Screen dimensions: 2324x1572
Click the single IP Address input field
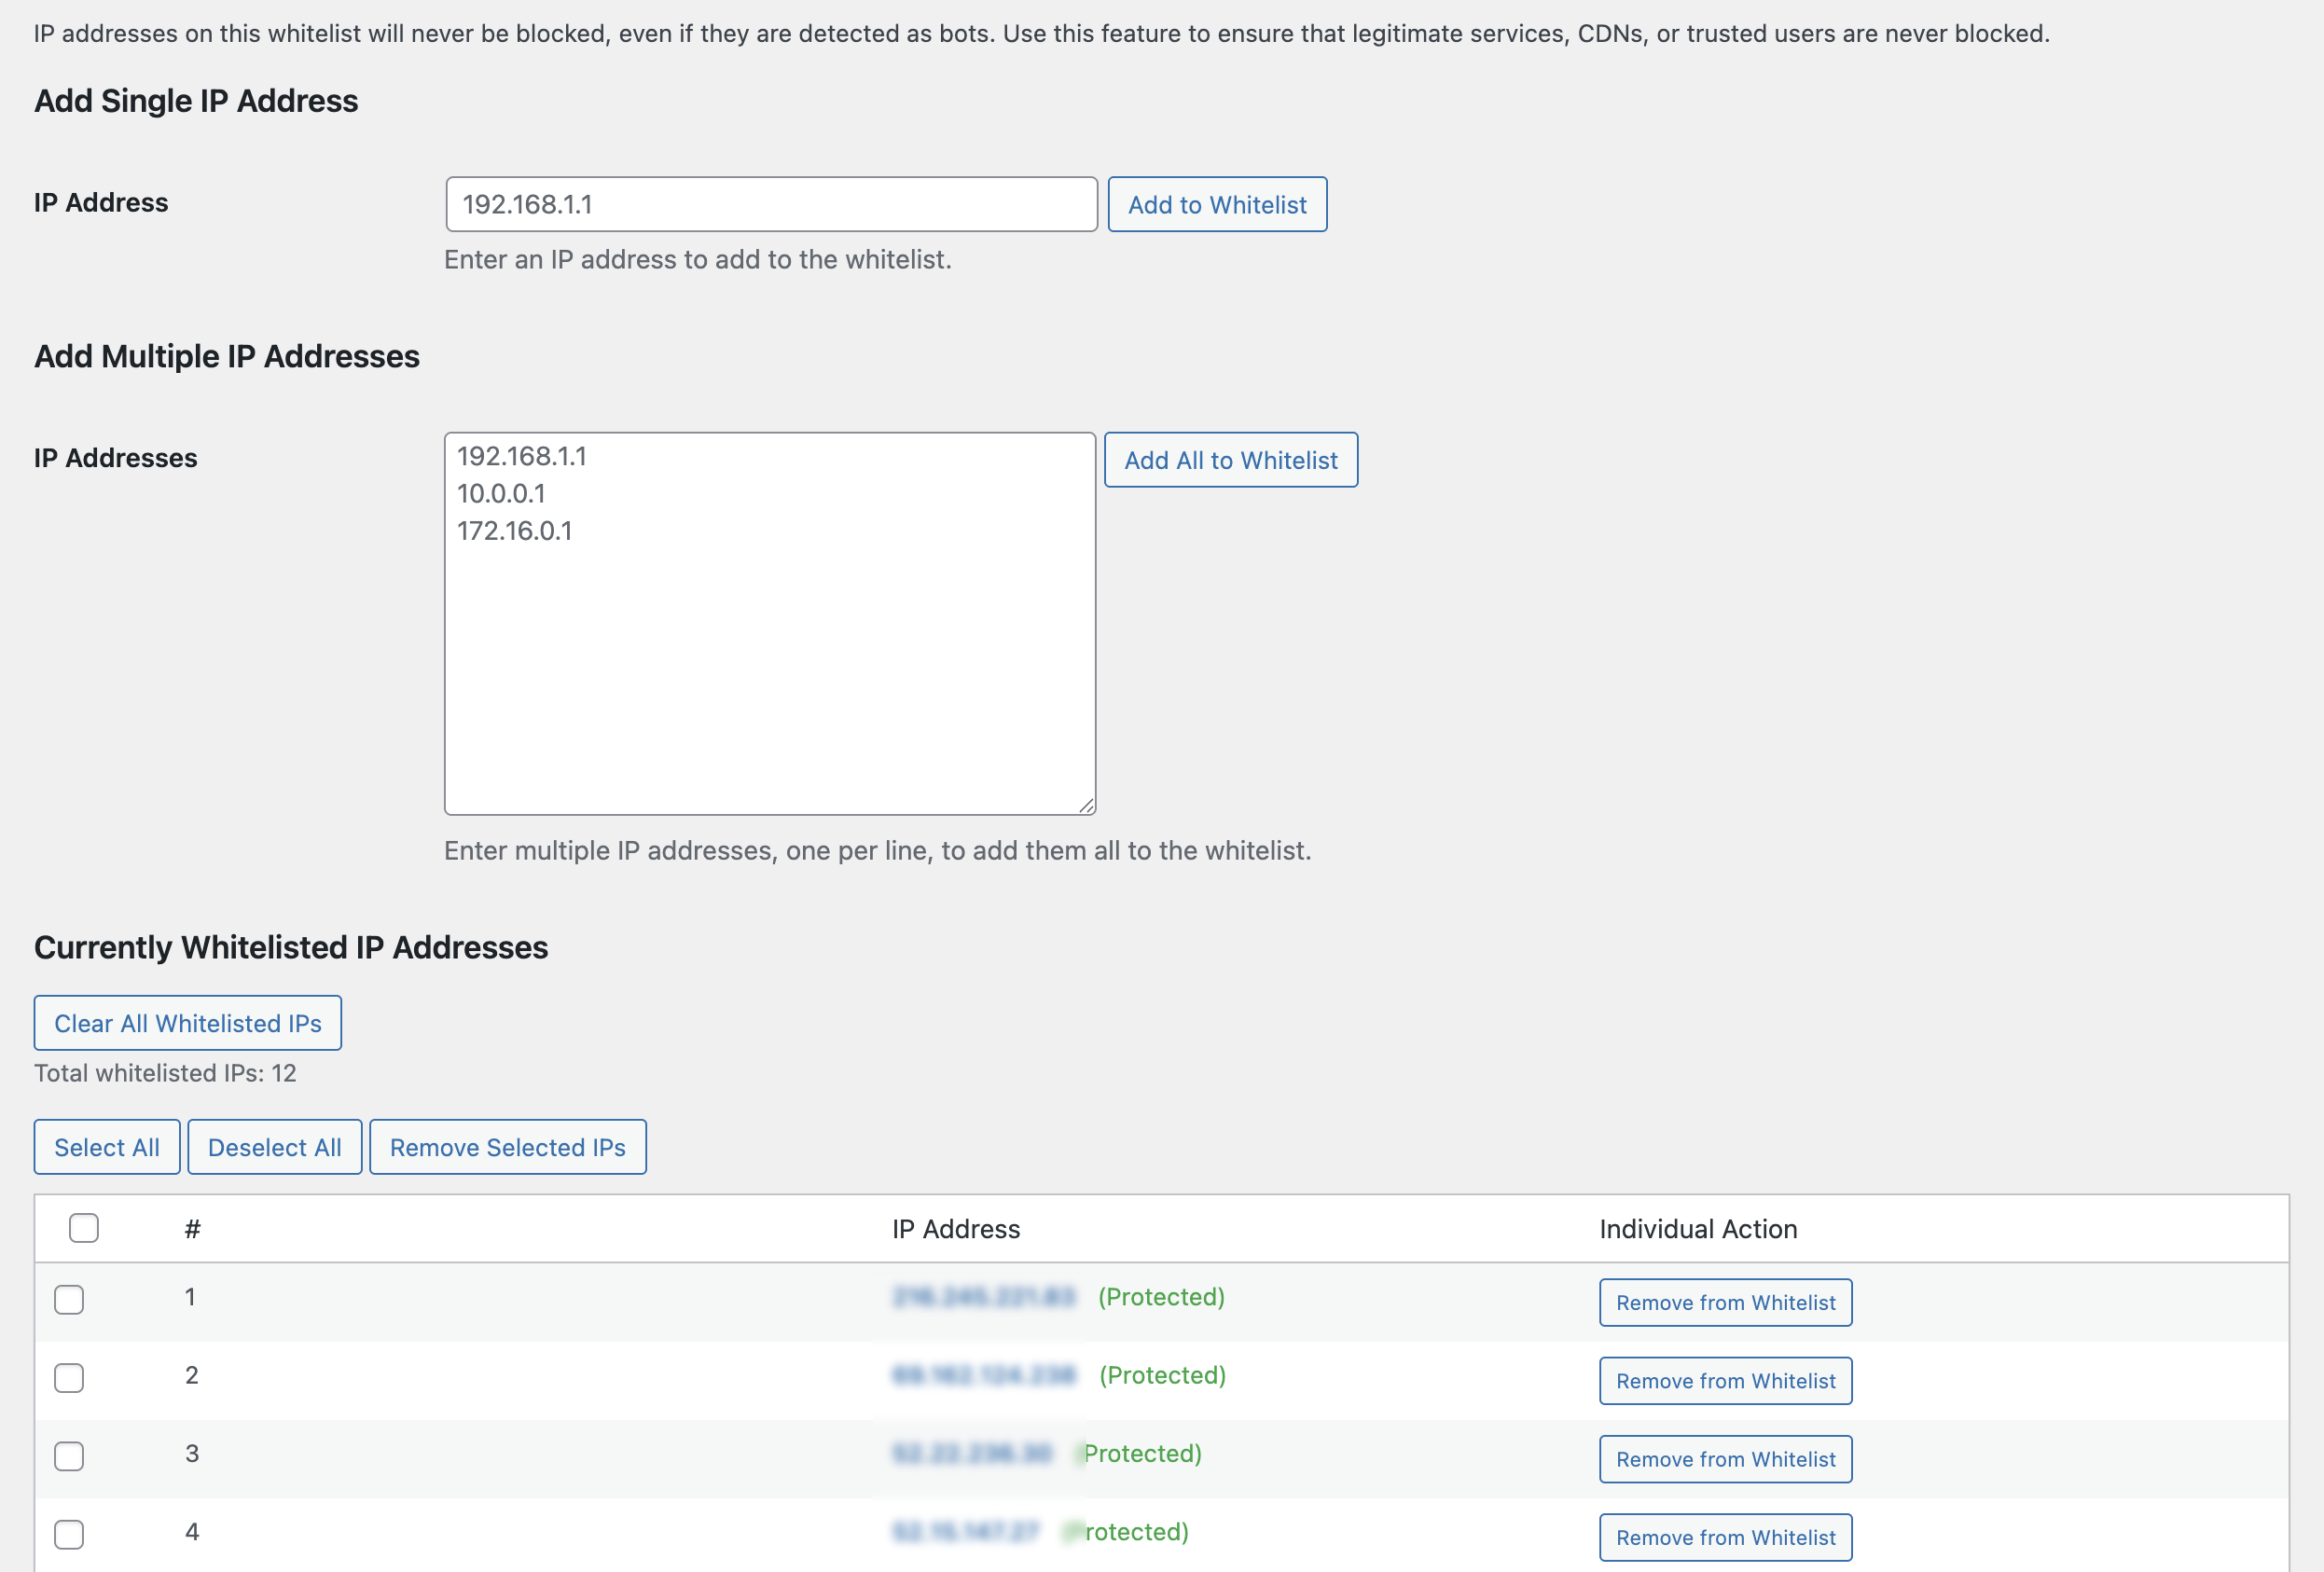tap(770, 204)
